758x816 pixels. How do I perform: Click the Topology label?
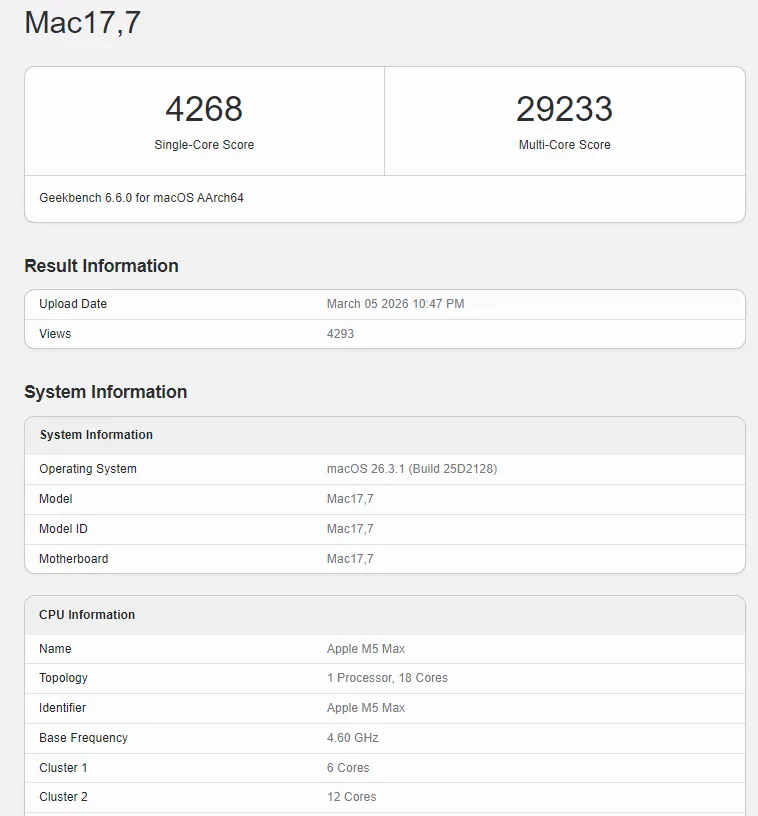pyautogui.click(x=63, y=678)
